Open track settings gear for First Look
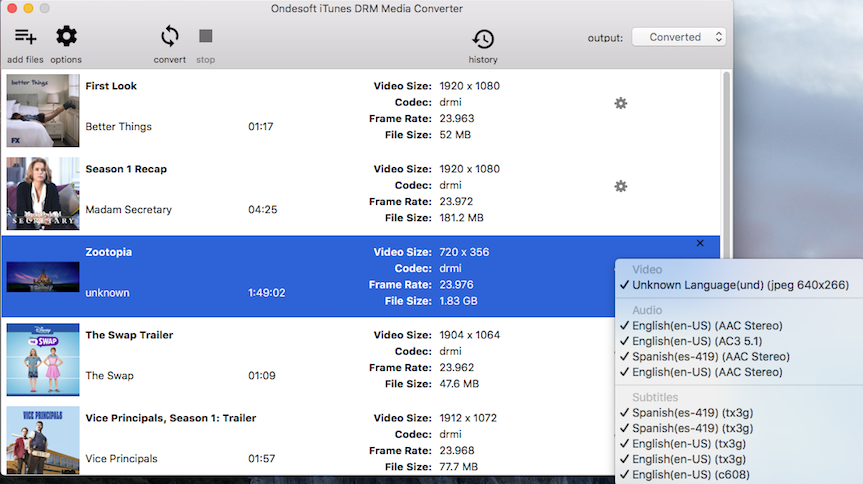The height and width of the screenshot is (484, 863). [x=620, y=103]
